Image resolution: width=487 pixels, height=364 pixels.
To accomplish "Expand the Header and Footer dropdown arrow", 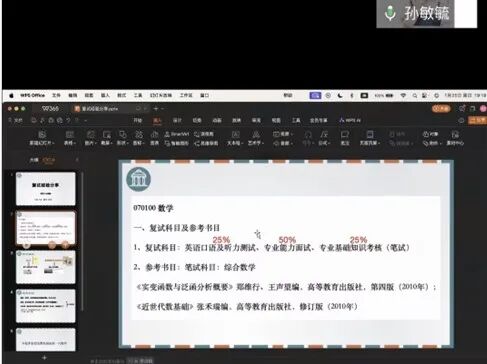I will pyautogui.click(x=379, y=143).
